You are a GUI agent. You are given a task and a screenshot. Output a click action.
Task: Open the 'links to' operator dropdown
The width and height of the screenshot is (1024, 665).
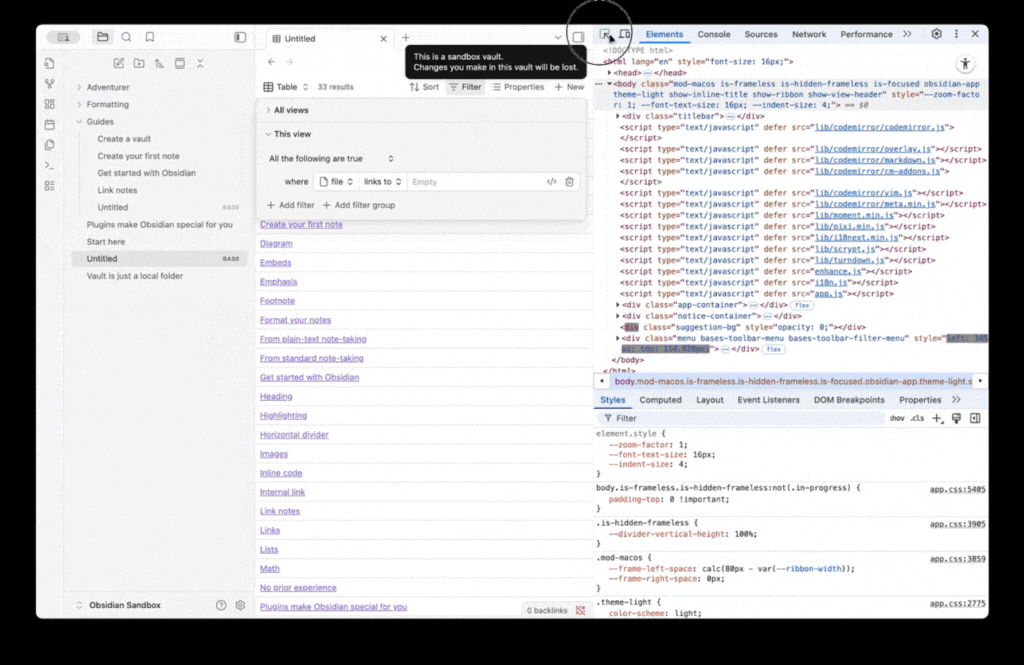(x=383, y=182)
